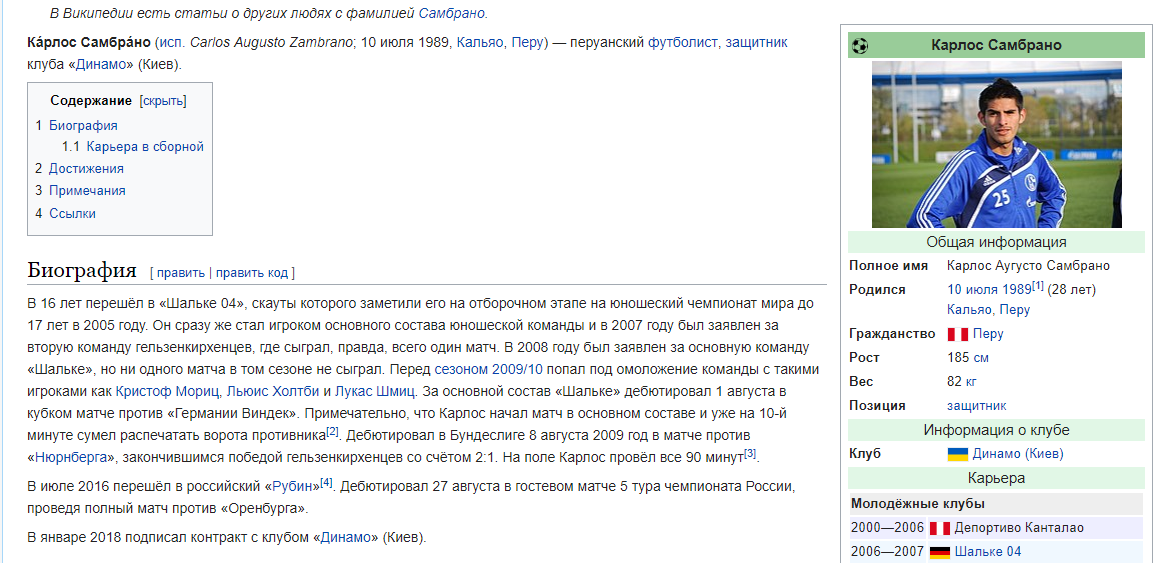This screenshot has width=1155, height=563.
Task: Open Примечания section from contents
Action: (87, 191)
